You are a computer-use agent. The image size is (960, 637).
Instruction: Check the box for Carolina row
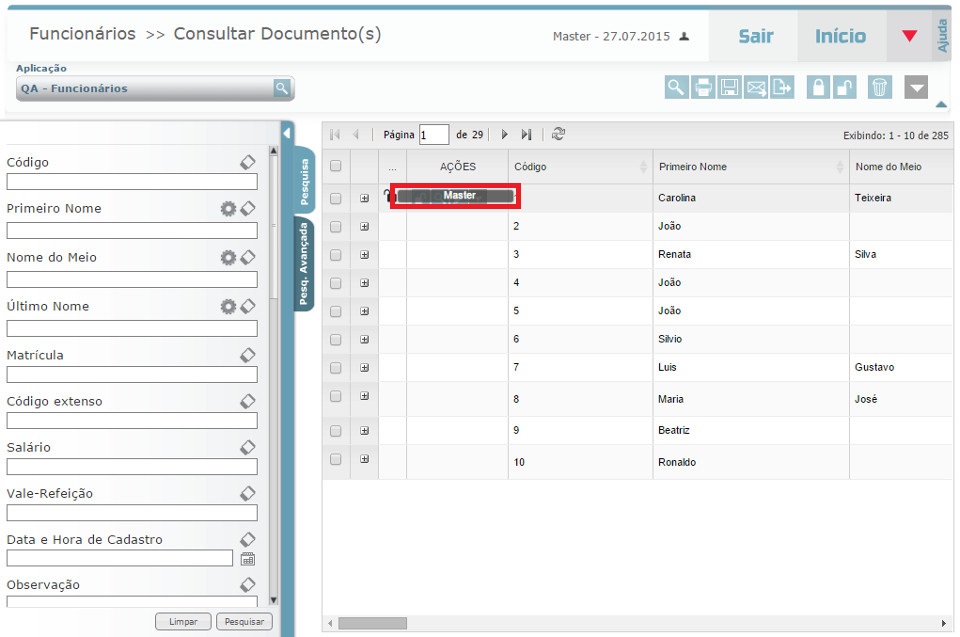336,198
